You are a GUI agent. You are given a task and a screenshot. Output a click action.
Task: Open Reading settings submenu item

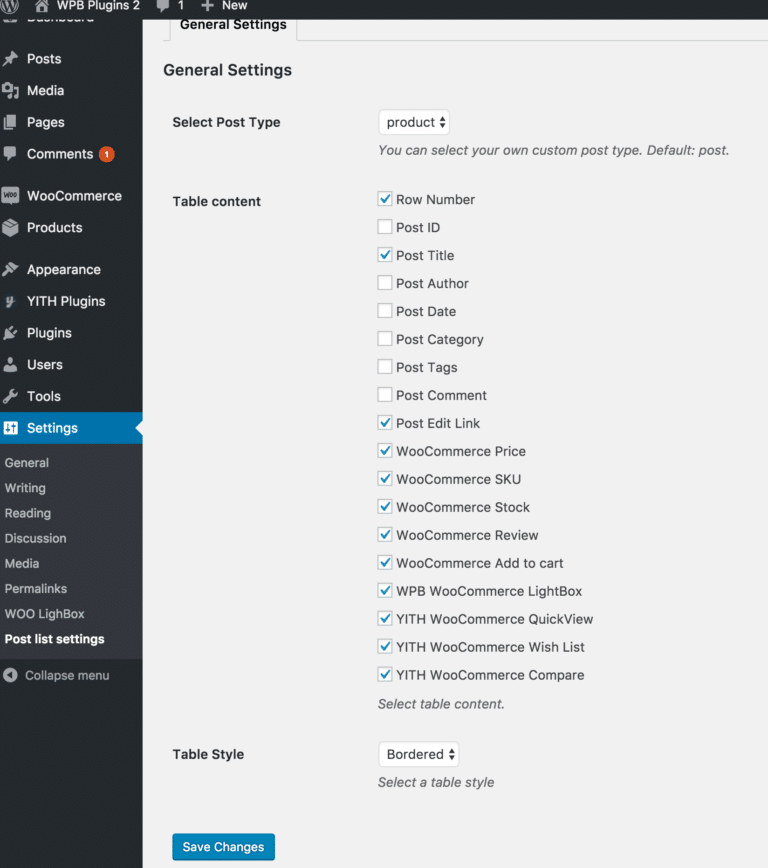point(28,513)
